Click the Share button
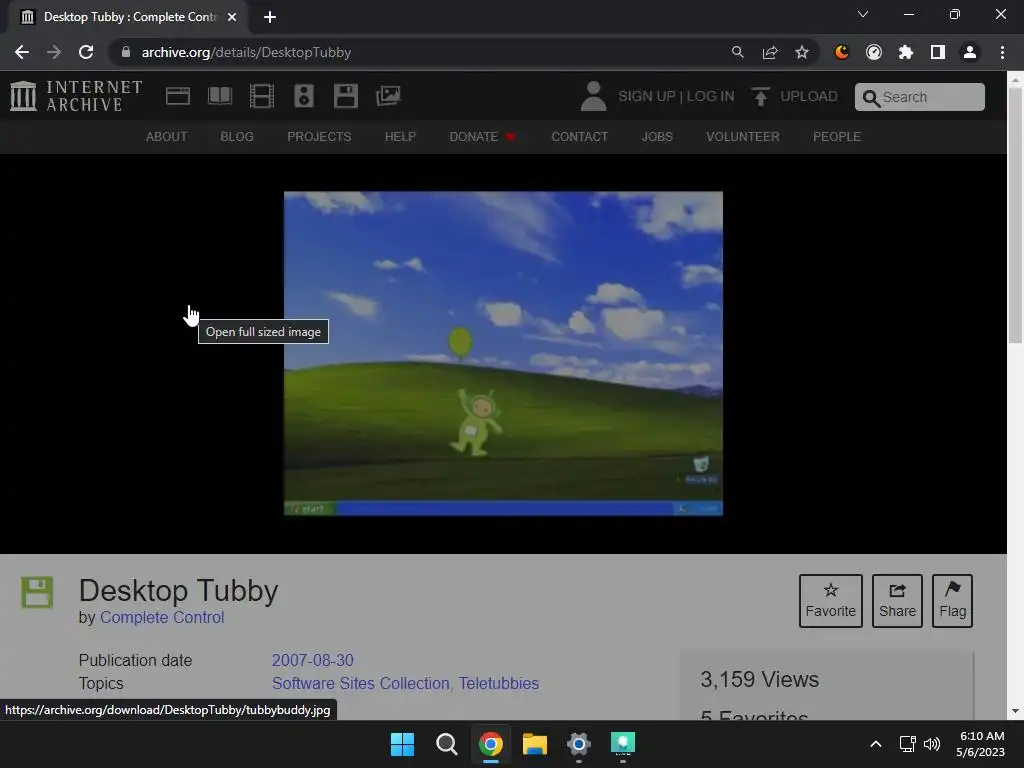 (897, 601)
